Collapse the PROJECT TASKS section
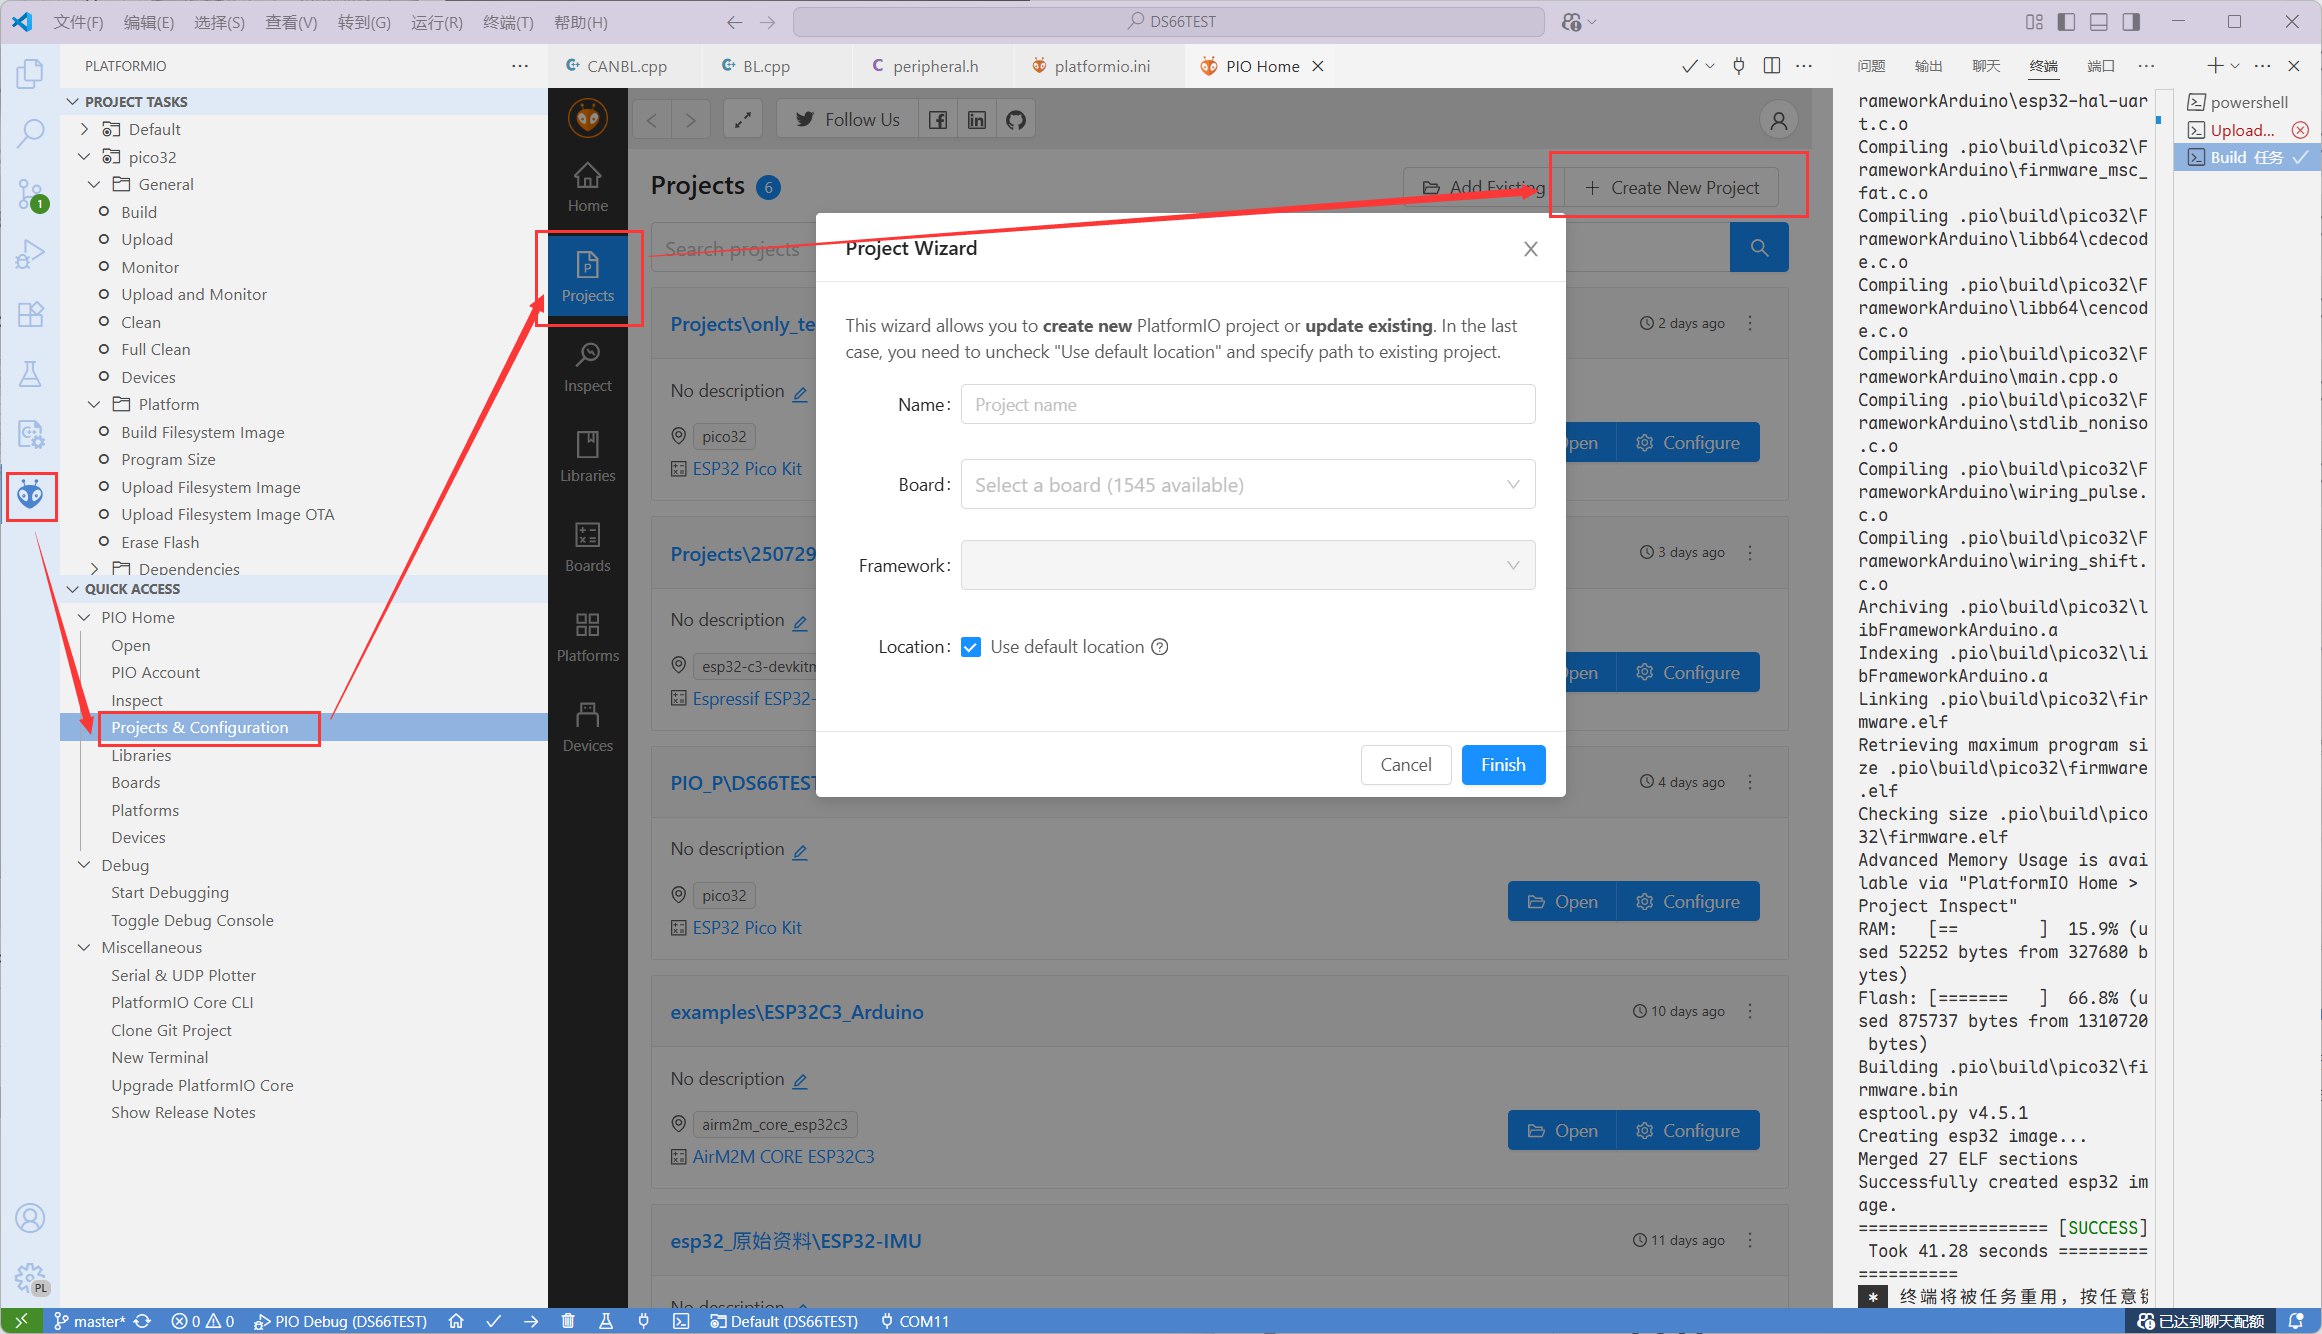 tap(73, 102)
